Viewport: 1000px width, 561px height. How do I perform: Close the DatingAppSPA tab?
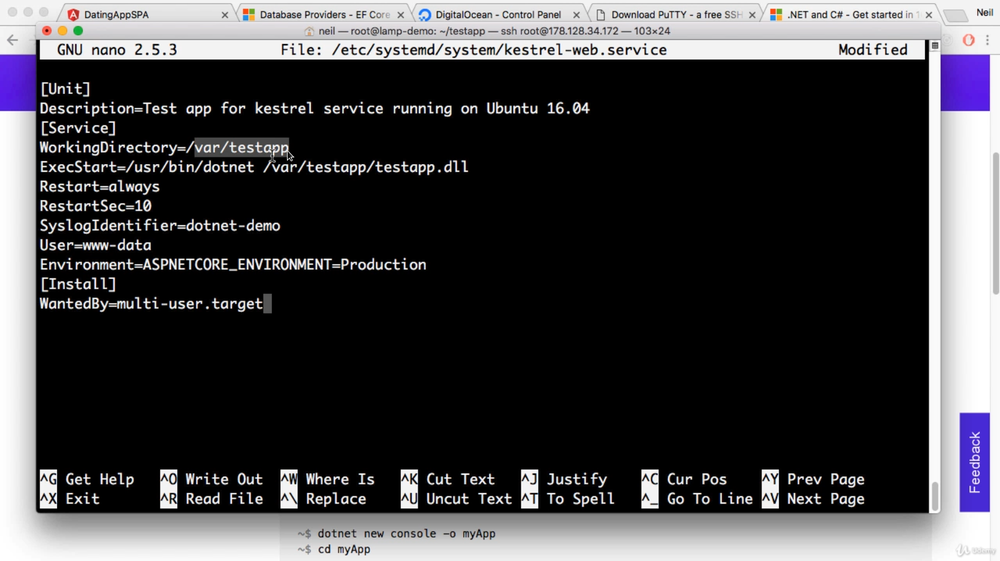[x=224, y=15]
